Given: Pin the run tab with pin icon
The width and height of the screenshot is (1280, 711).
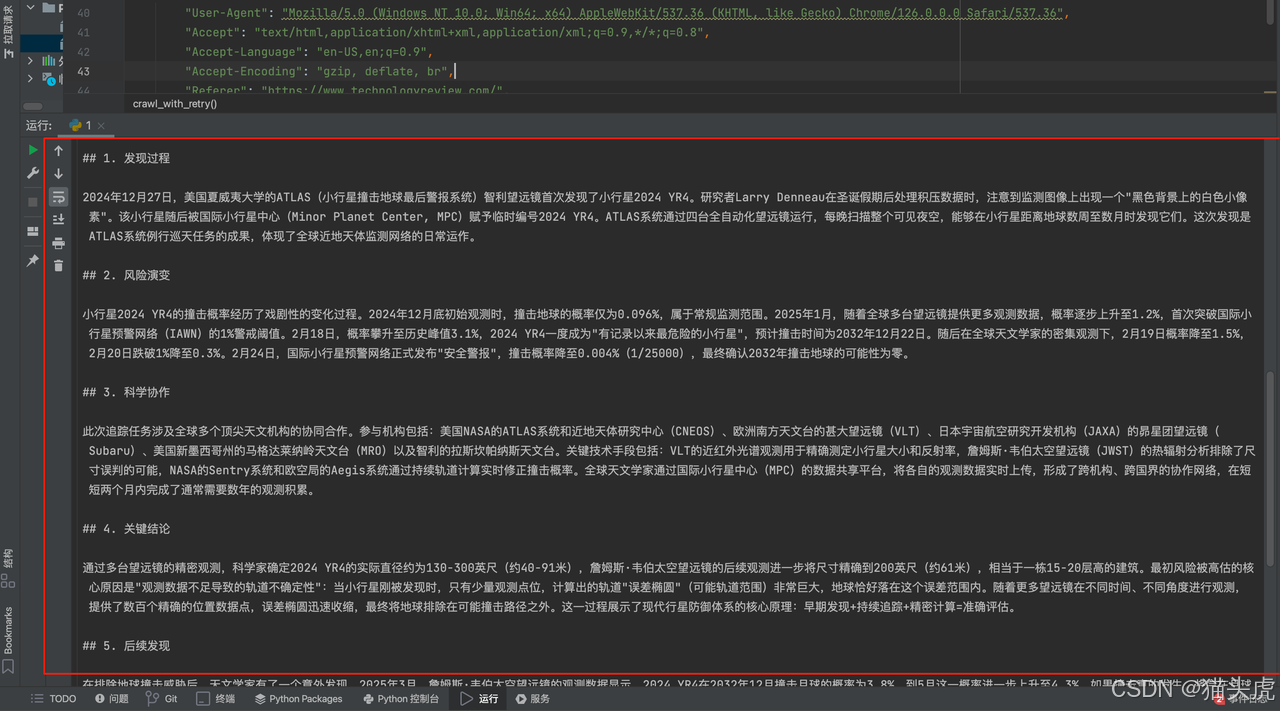Looking at the screenshot, I should click(x=33, y=260).
